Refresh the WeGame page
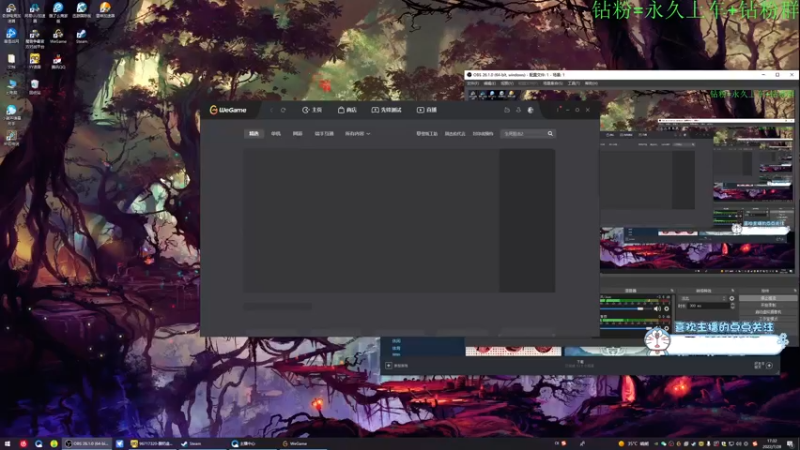Viewport: 800px width, 450px height. (283, 110)
